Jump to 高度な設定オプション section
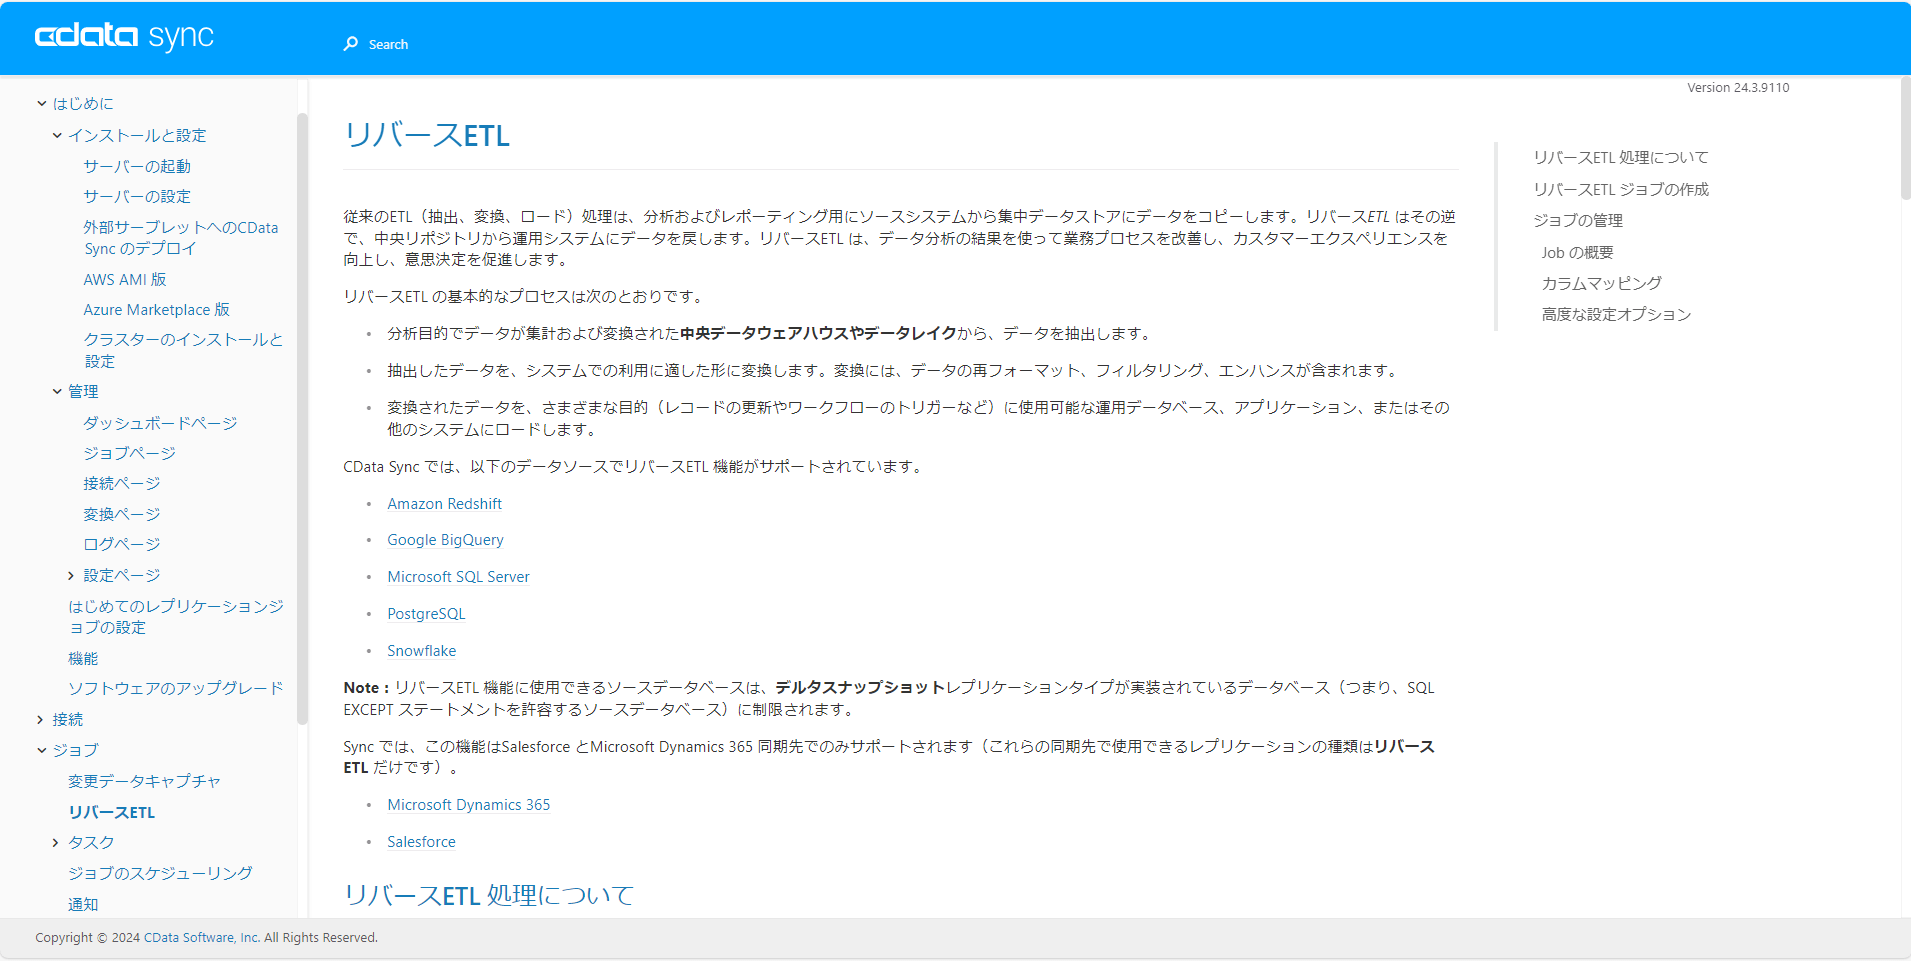This screenshot has height=961, width=1911. (x=1616, y=315)
